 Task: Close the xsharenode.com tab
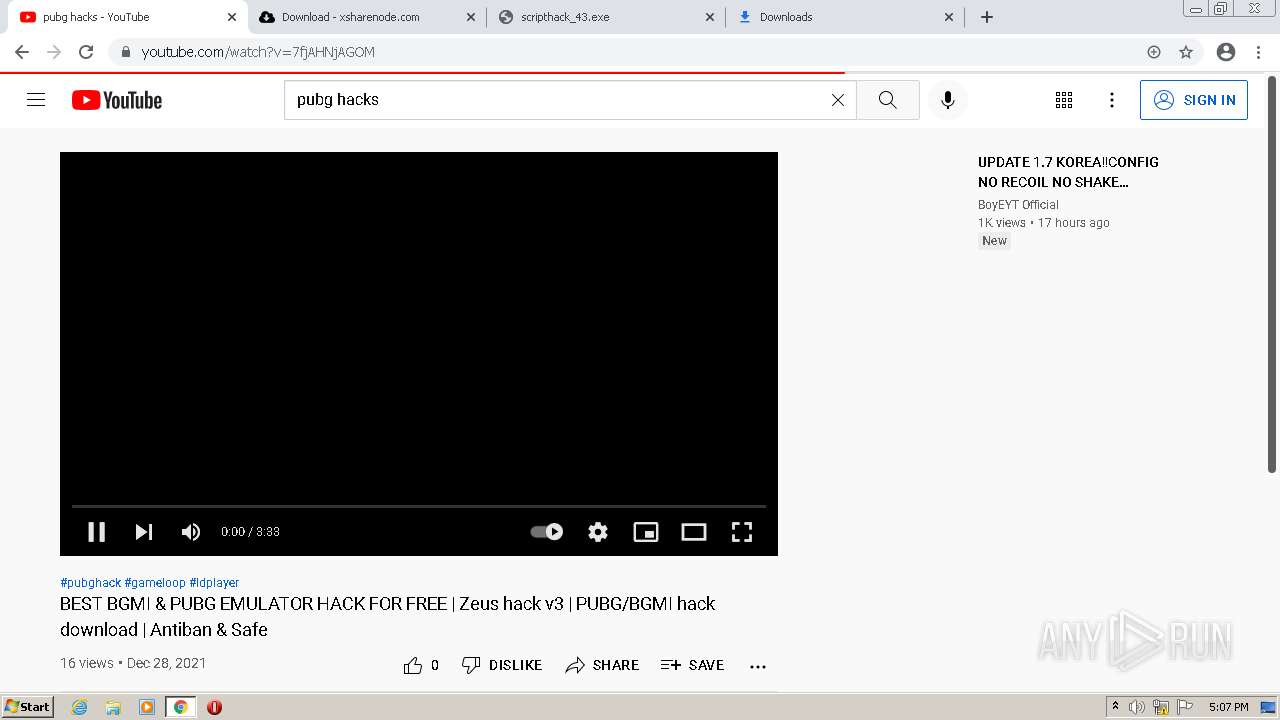[471, 17]
